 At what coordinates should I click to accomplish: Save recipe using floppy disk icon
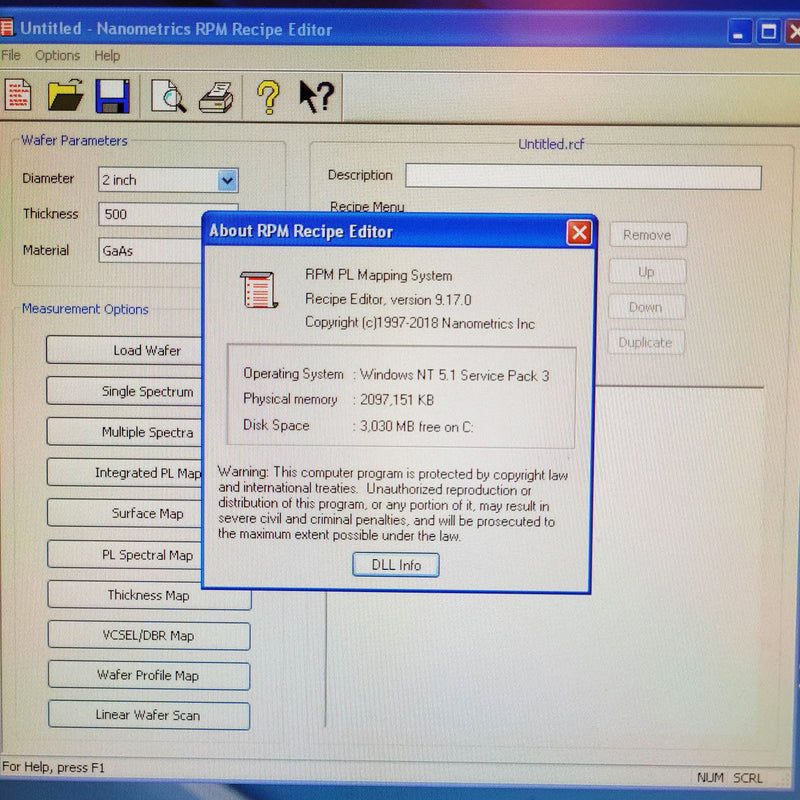(112, 96)
